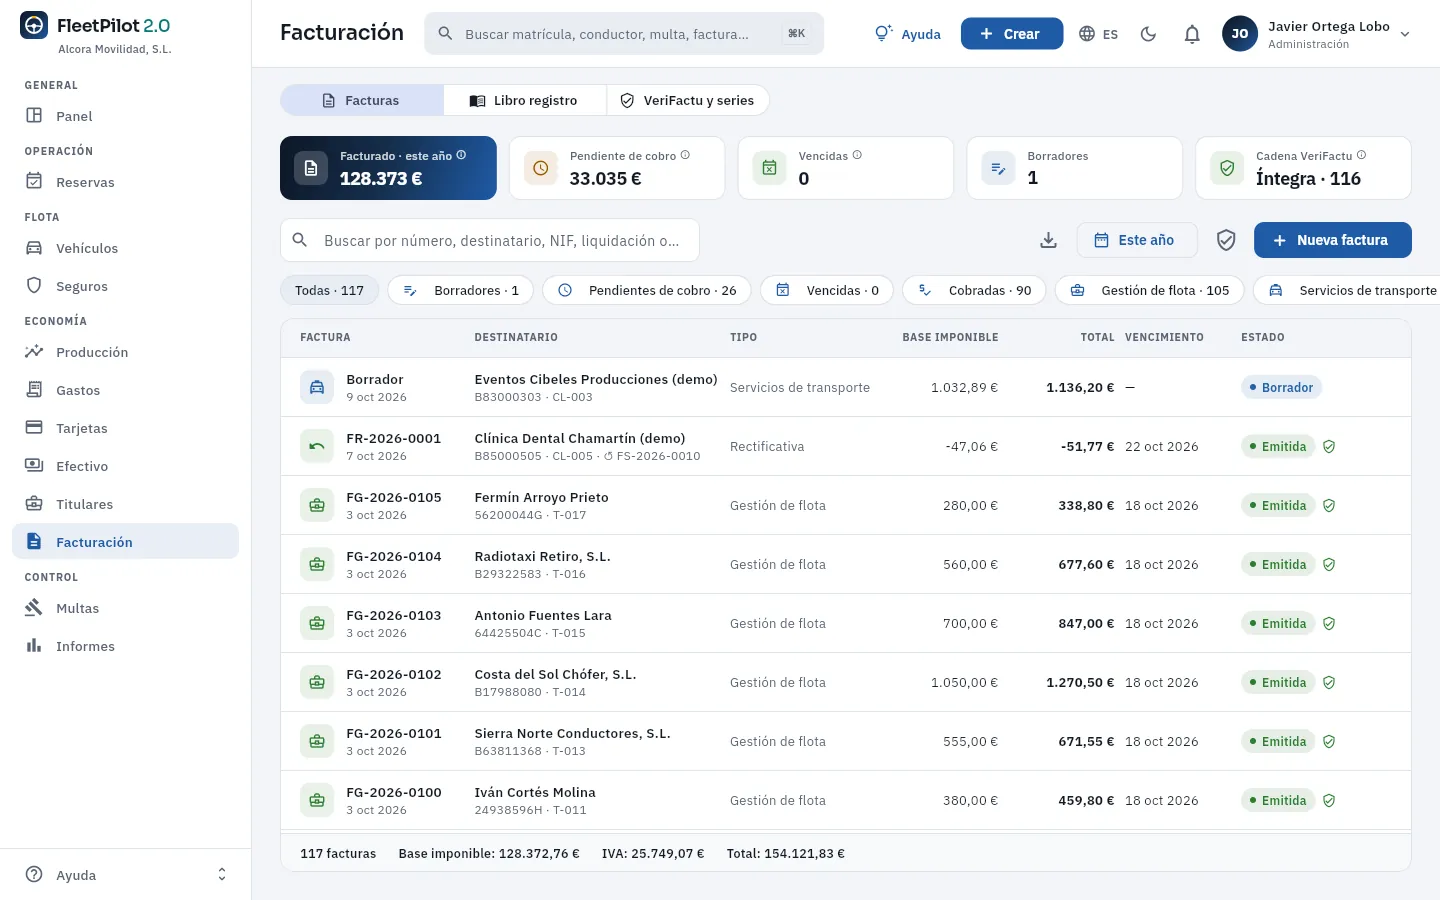The width and height of the screenshot is (1440, 900).
Task: Switch to the Libro registro tab
Action: [524, 100]
